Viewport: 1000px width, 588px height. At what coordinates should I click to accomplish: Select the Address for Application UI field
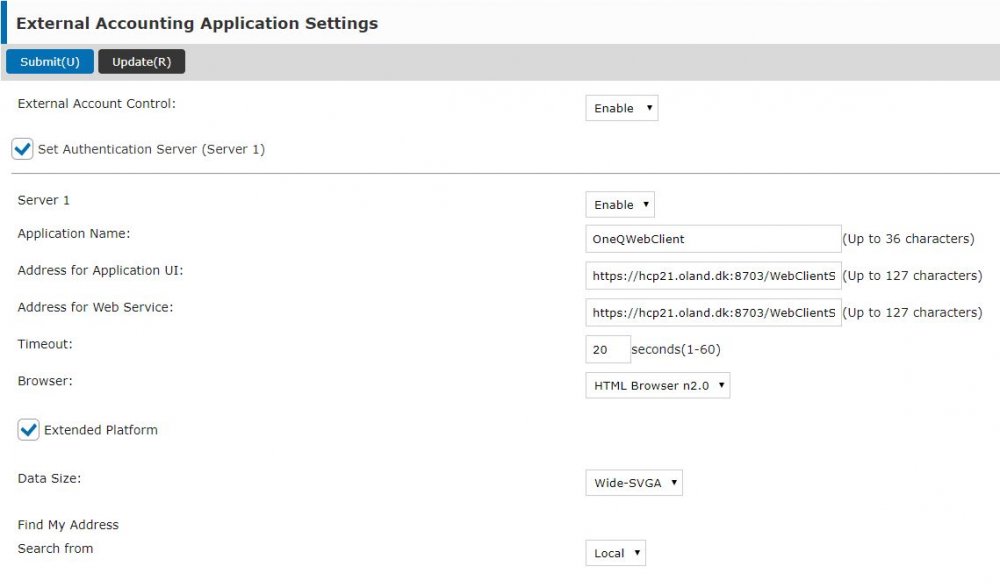[x=712, y=275]
